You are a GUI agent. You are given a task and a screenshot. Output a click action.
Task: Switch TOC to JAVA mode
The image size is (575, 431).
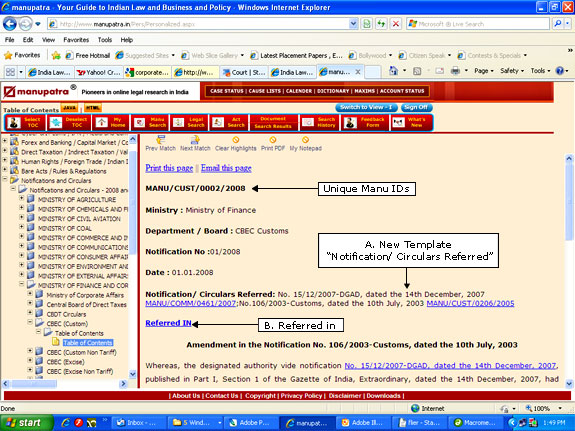click(69, 108)
